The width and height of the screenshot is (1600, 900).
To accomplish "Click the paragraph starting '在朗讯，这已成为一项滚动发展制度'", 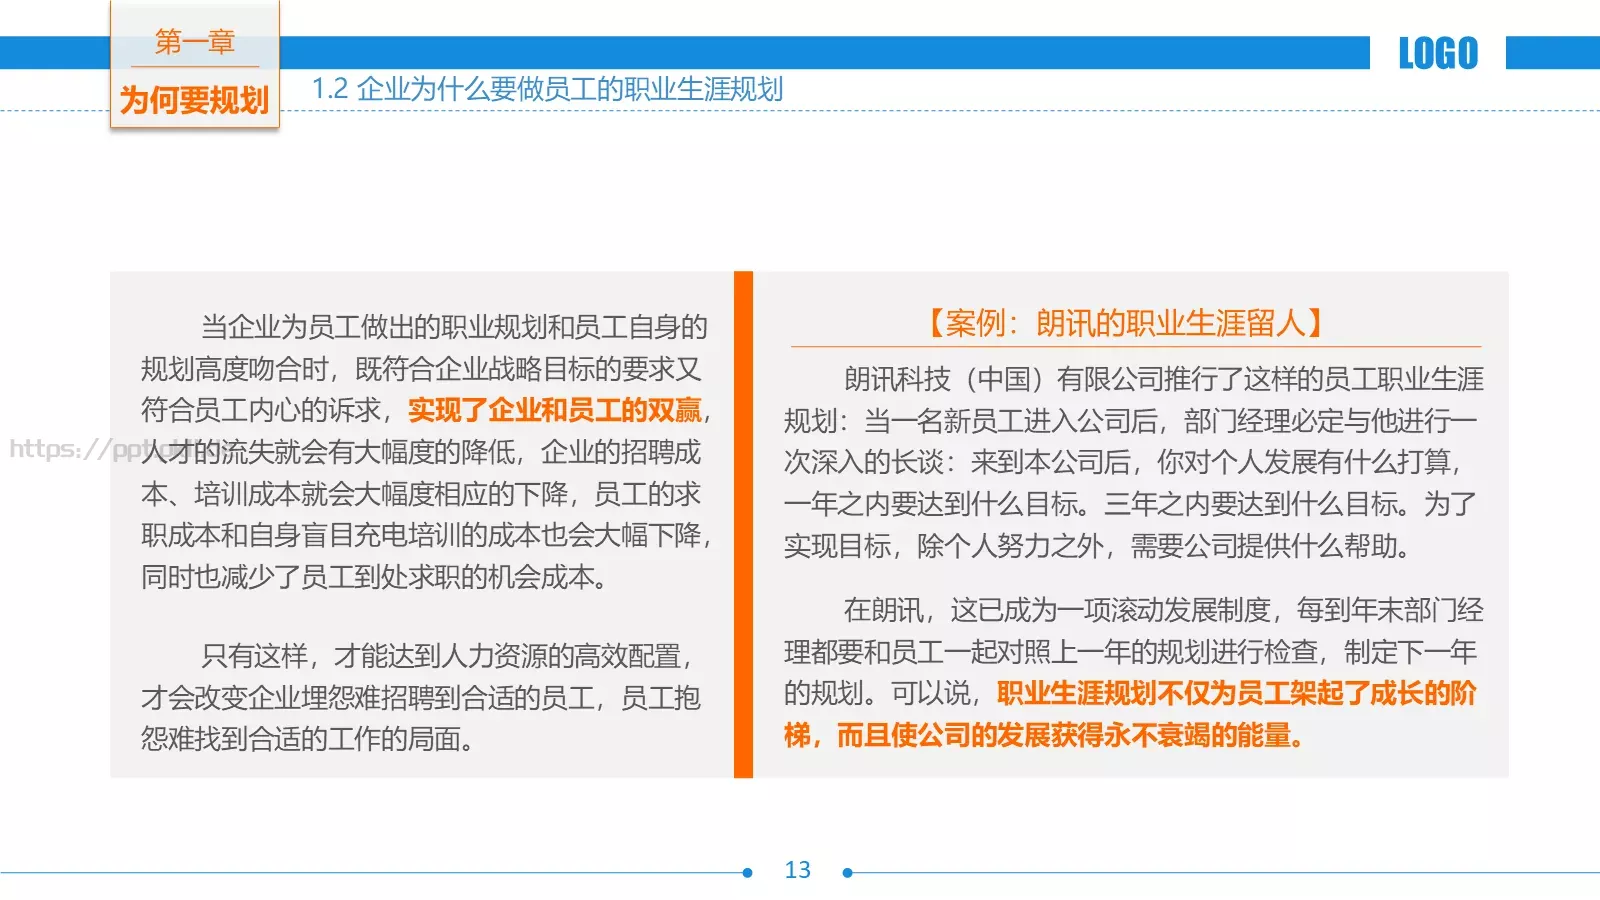I will [x=1133, y=672].
